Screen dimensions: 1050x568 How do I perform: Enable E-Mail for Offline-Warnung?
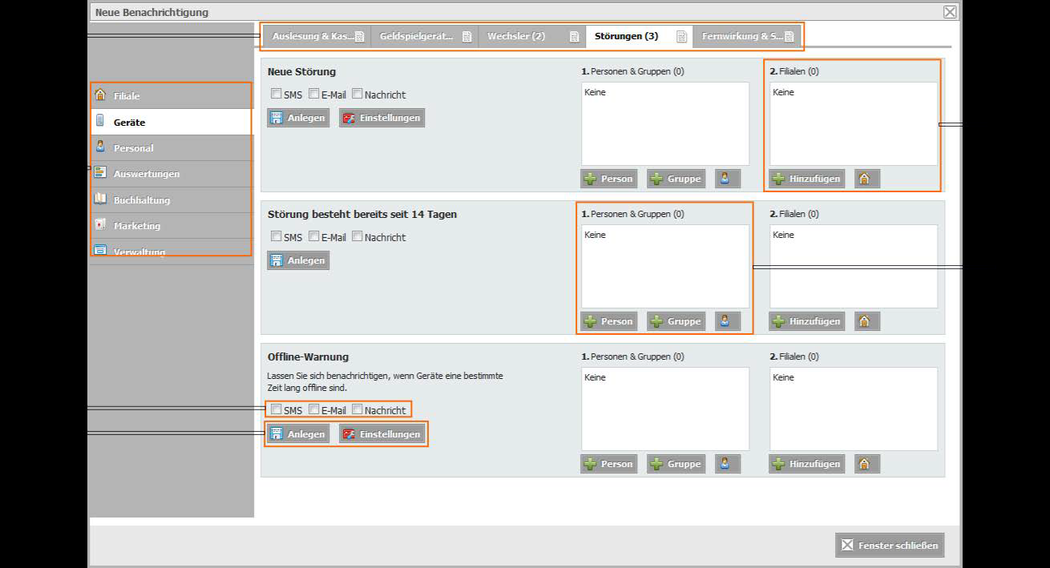(313, 409)
